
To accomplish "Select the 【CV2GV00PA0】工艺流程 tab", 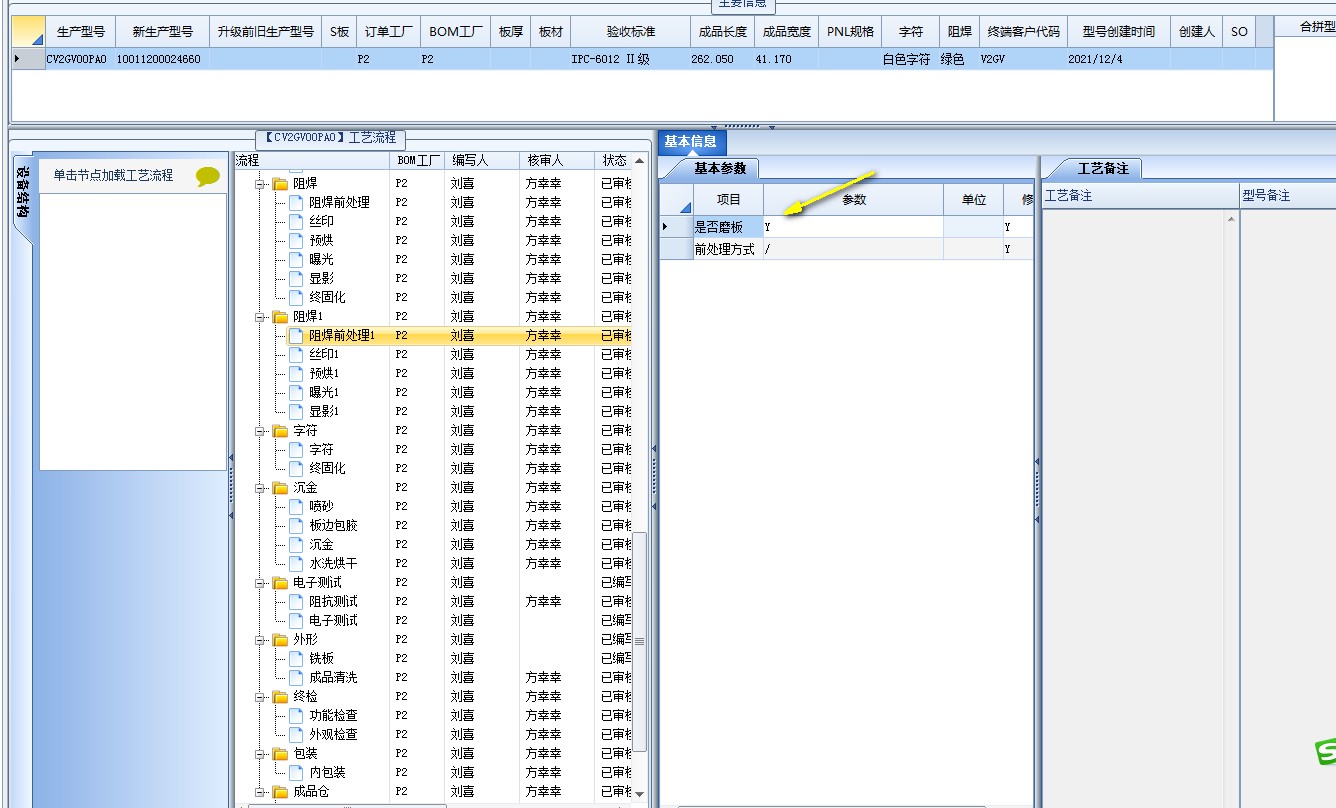I will [331, 138].
